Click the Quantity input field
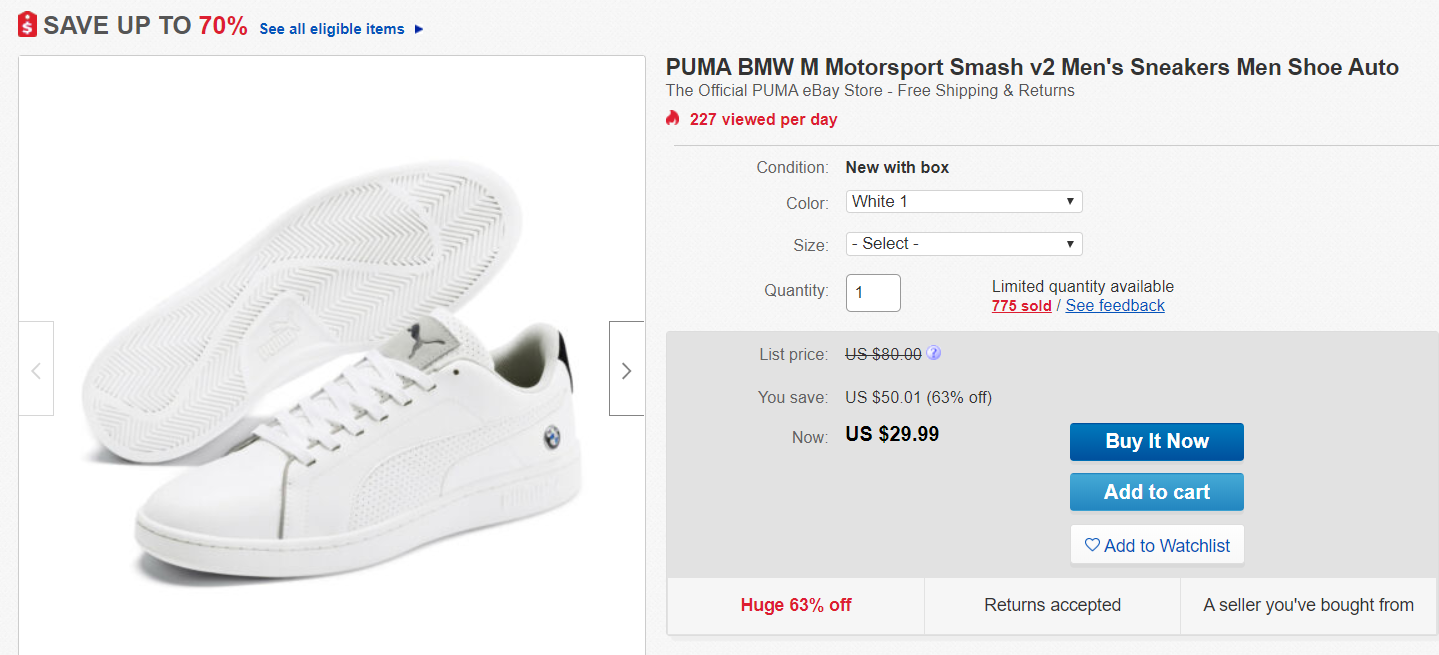 pyautogui.click(x=873, y=292)
